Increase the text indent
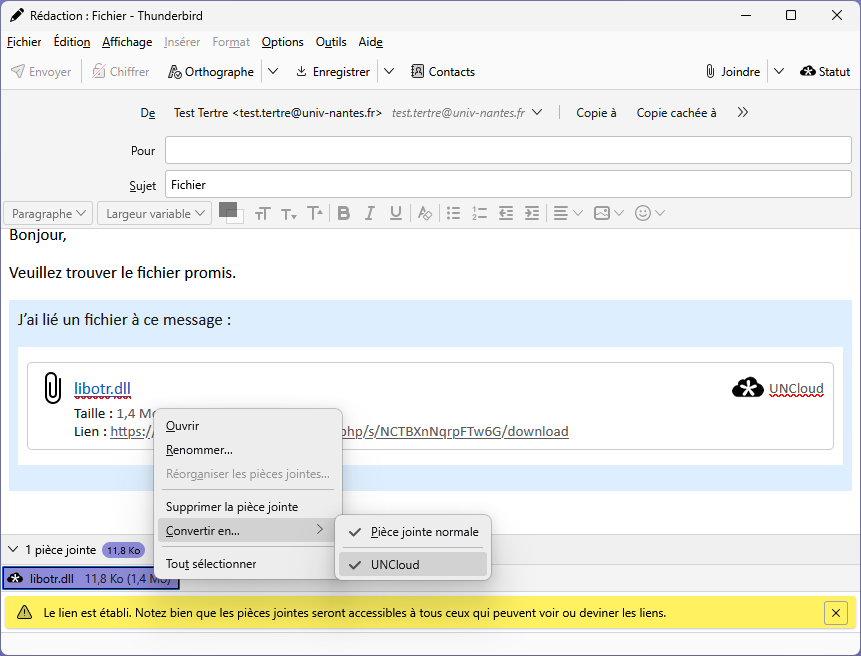 [531, 213]
